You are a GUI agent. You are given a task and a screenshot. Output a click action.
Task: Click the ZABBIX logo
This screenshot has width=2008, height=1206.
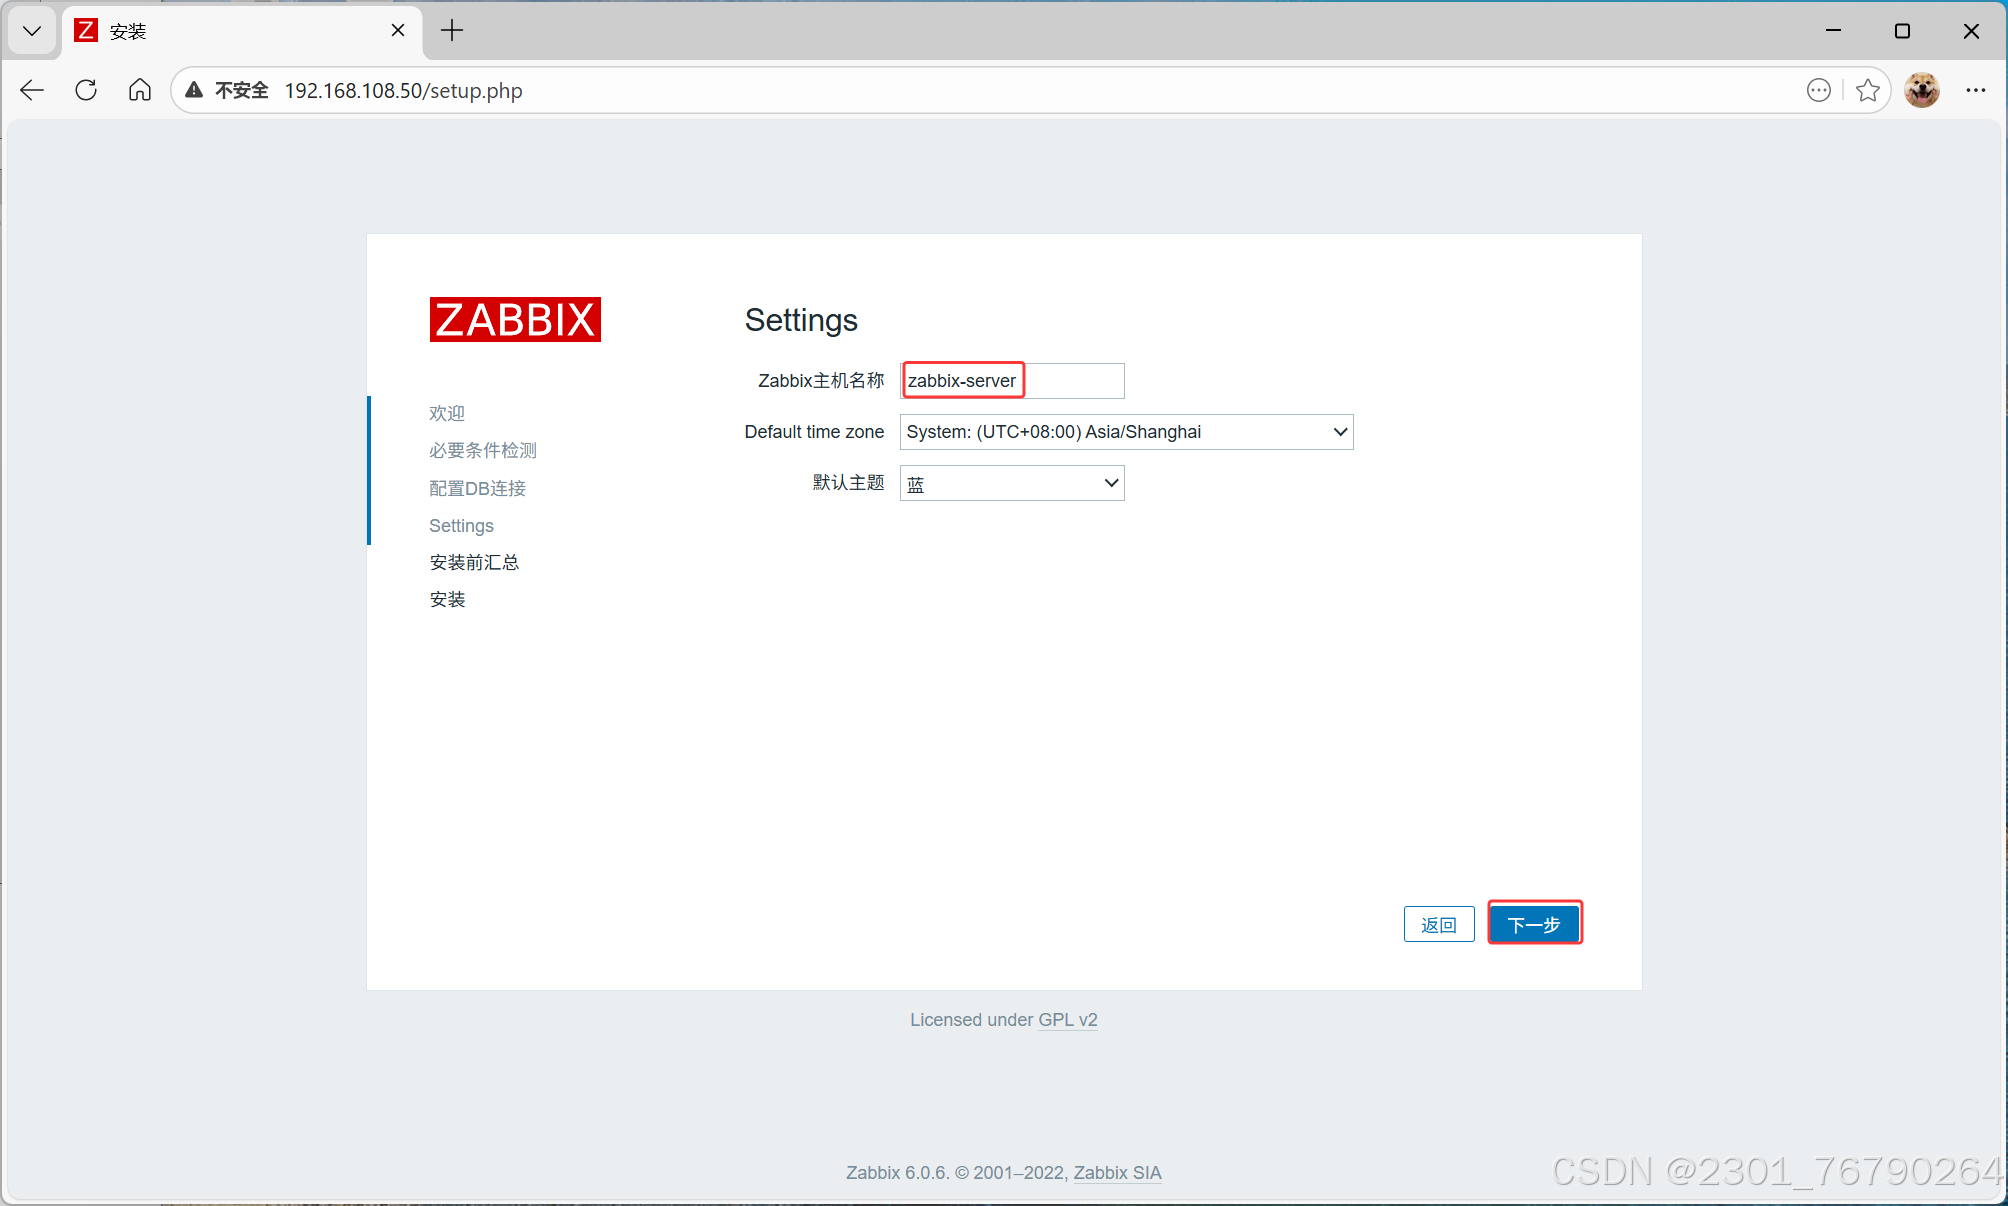pyautogui.click(x=515, y=320)
